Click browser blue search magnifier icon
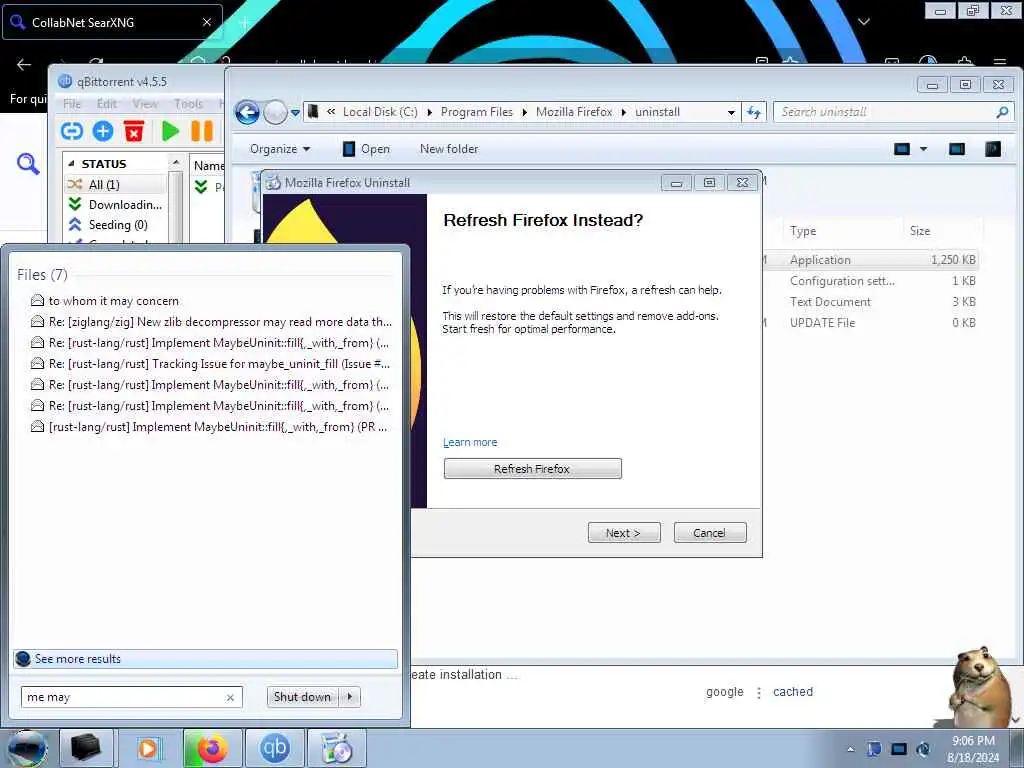 click(28, 164)
